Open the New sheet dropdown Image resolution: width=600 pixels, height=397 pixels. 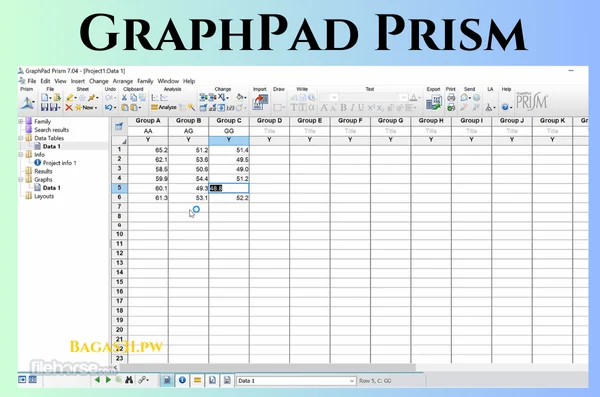click(96, 108)
